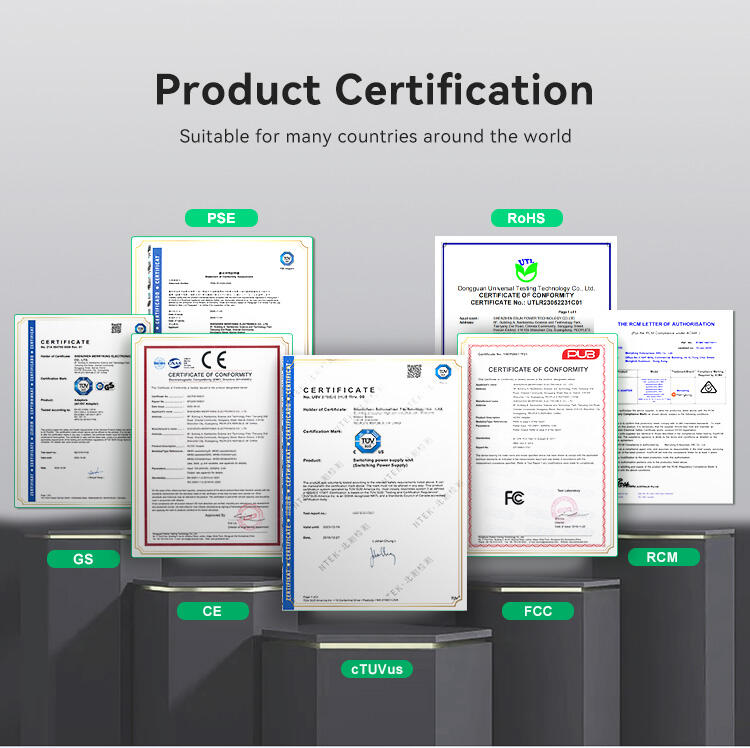The width and height of the screenshot is (750, 748).
Task: Open the PSE certificate document
Action: (x=222, y=285)
